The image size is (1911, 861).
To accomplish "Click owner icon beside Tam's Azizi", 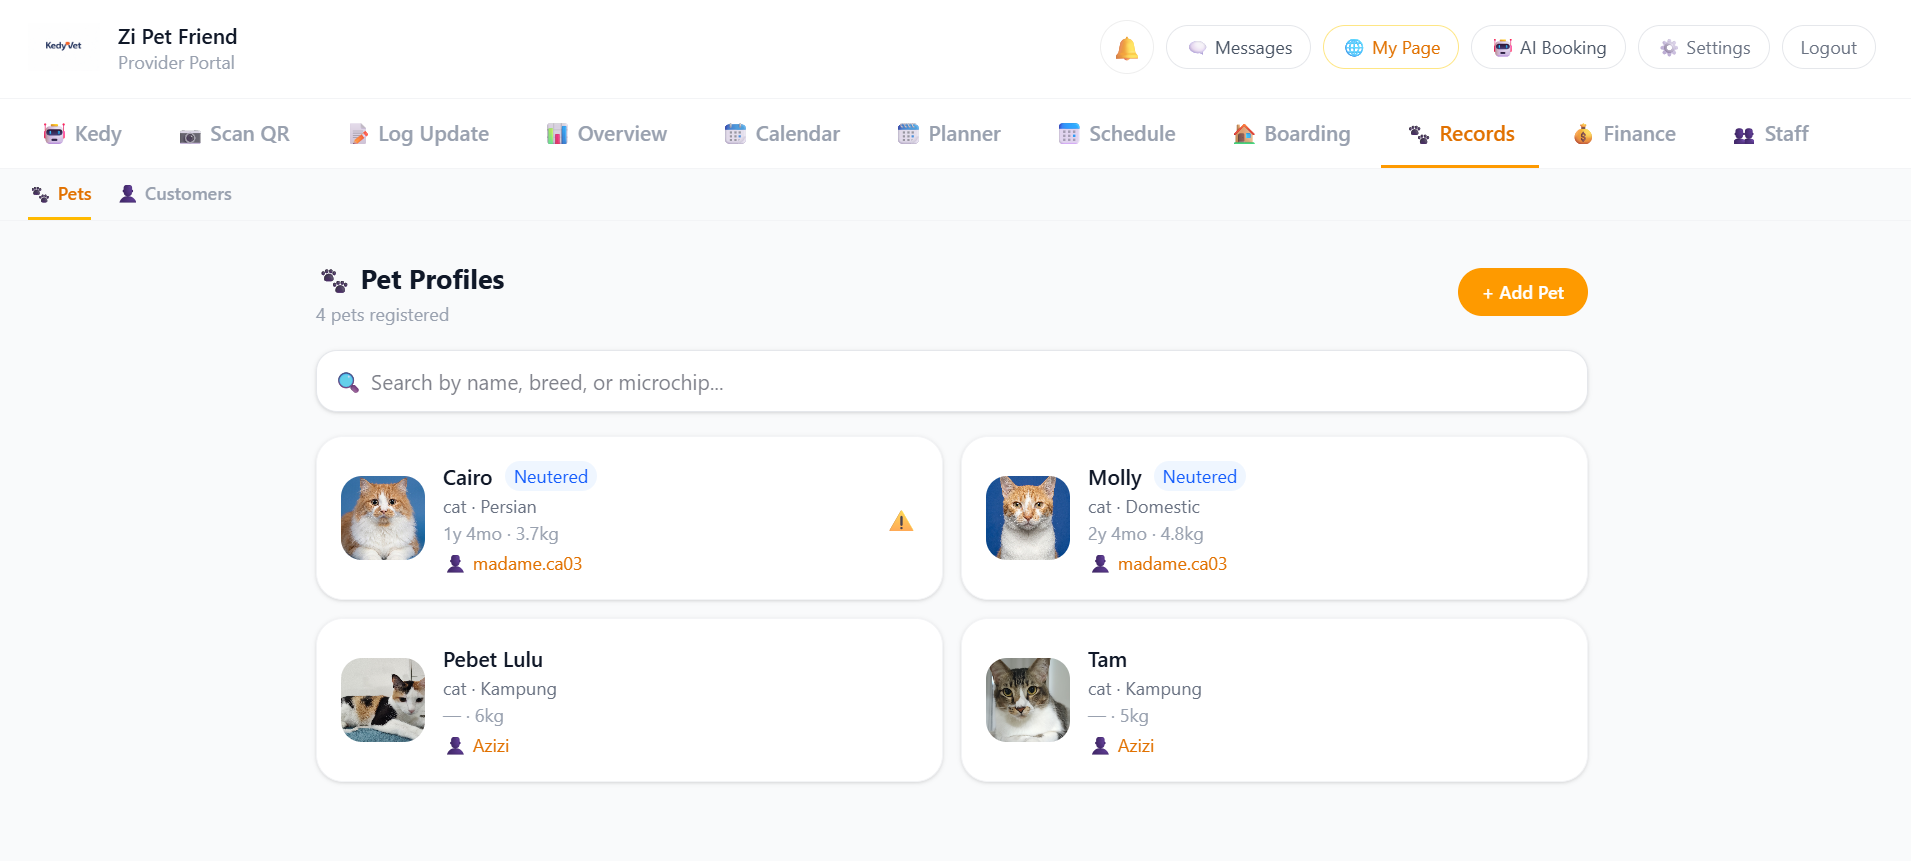I will 1100,746.
